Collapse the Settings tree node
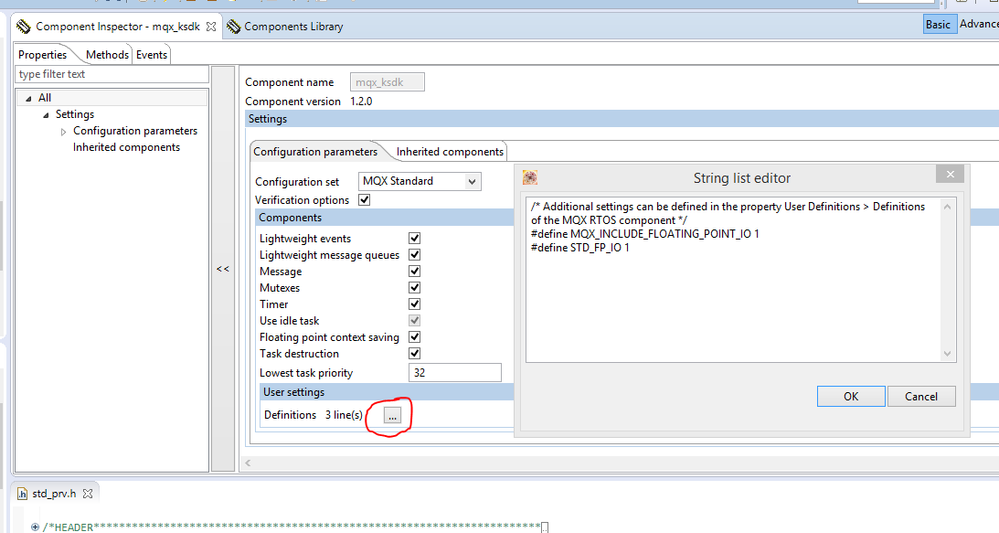 46,115
